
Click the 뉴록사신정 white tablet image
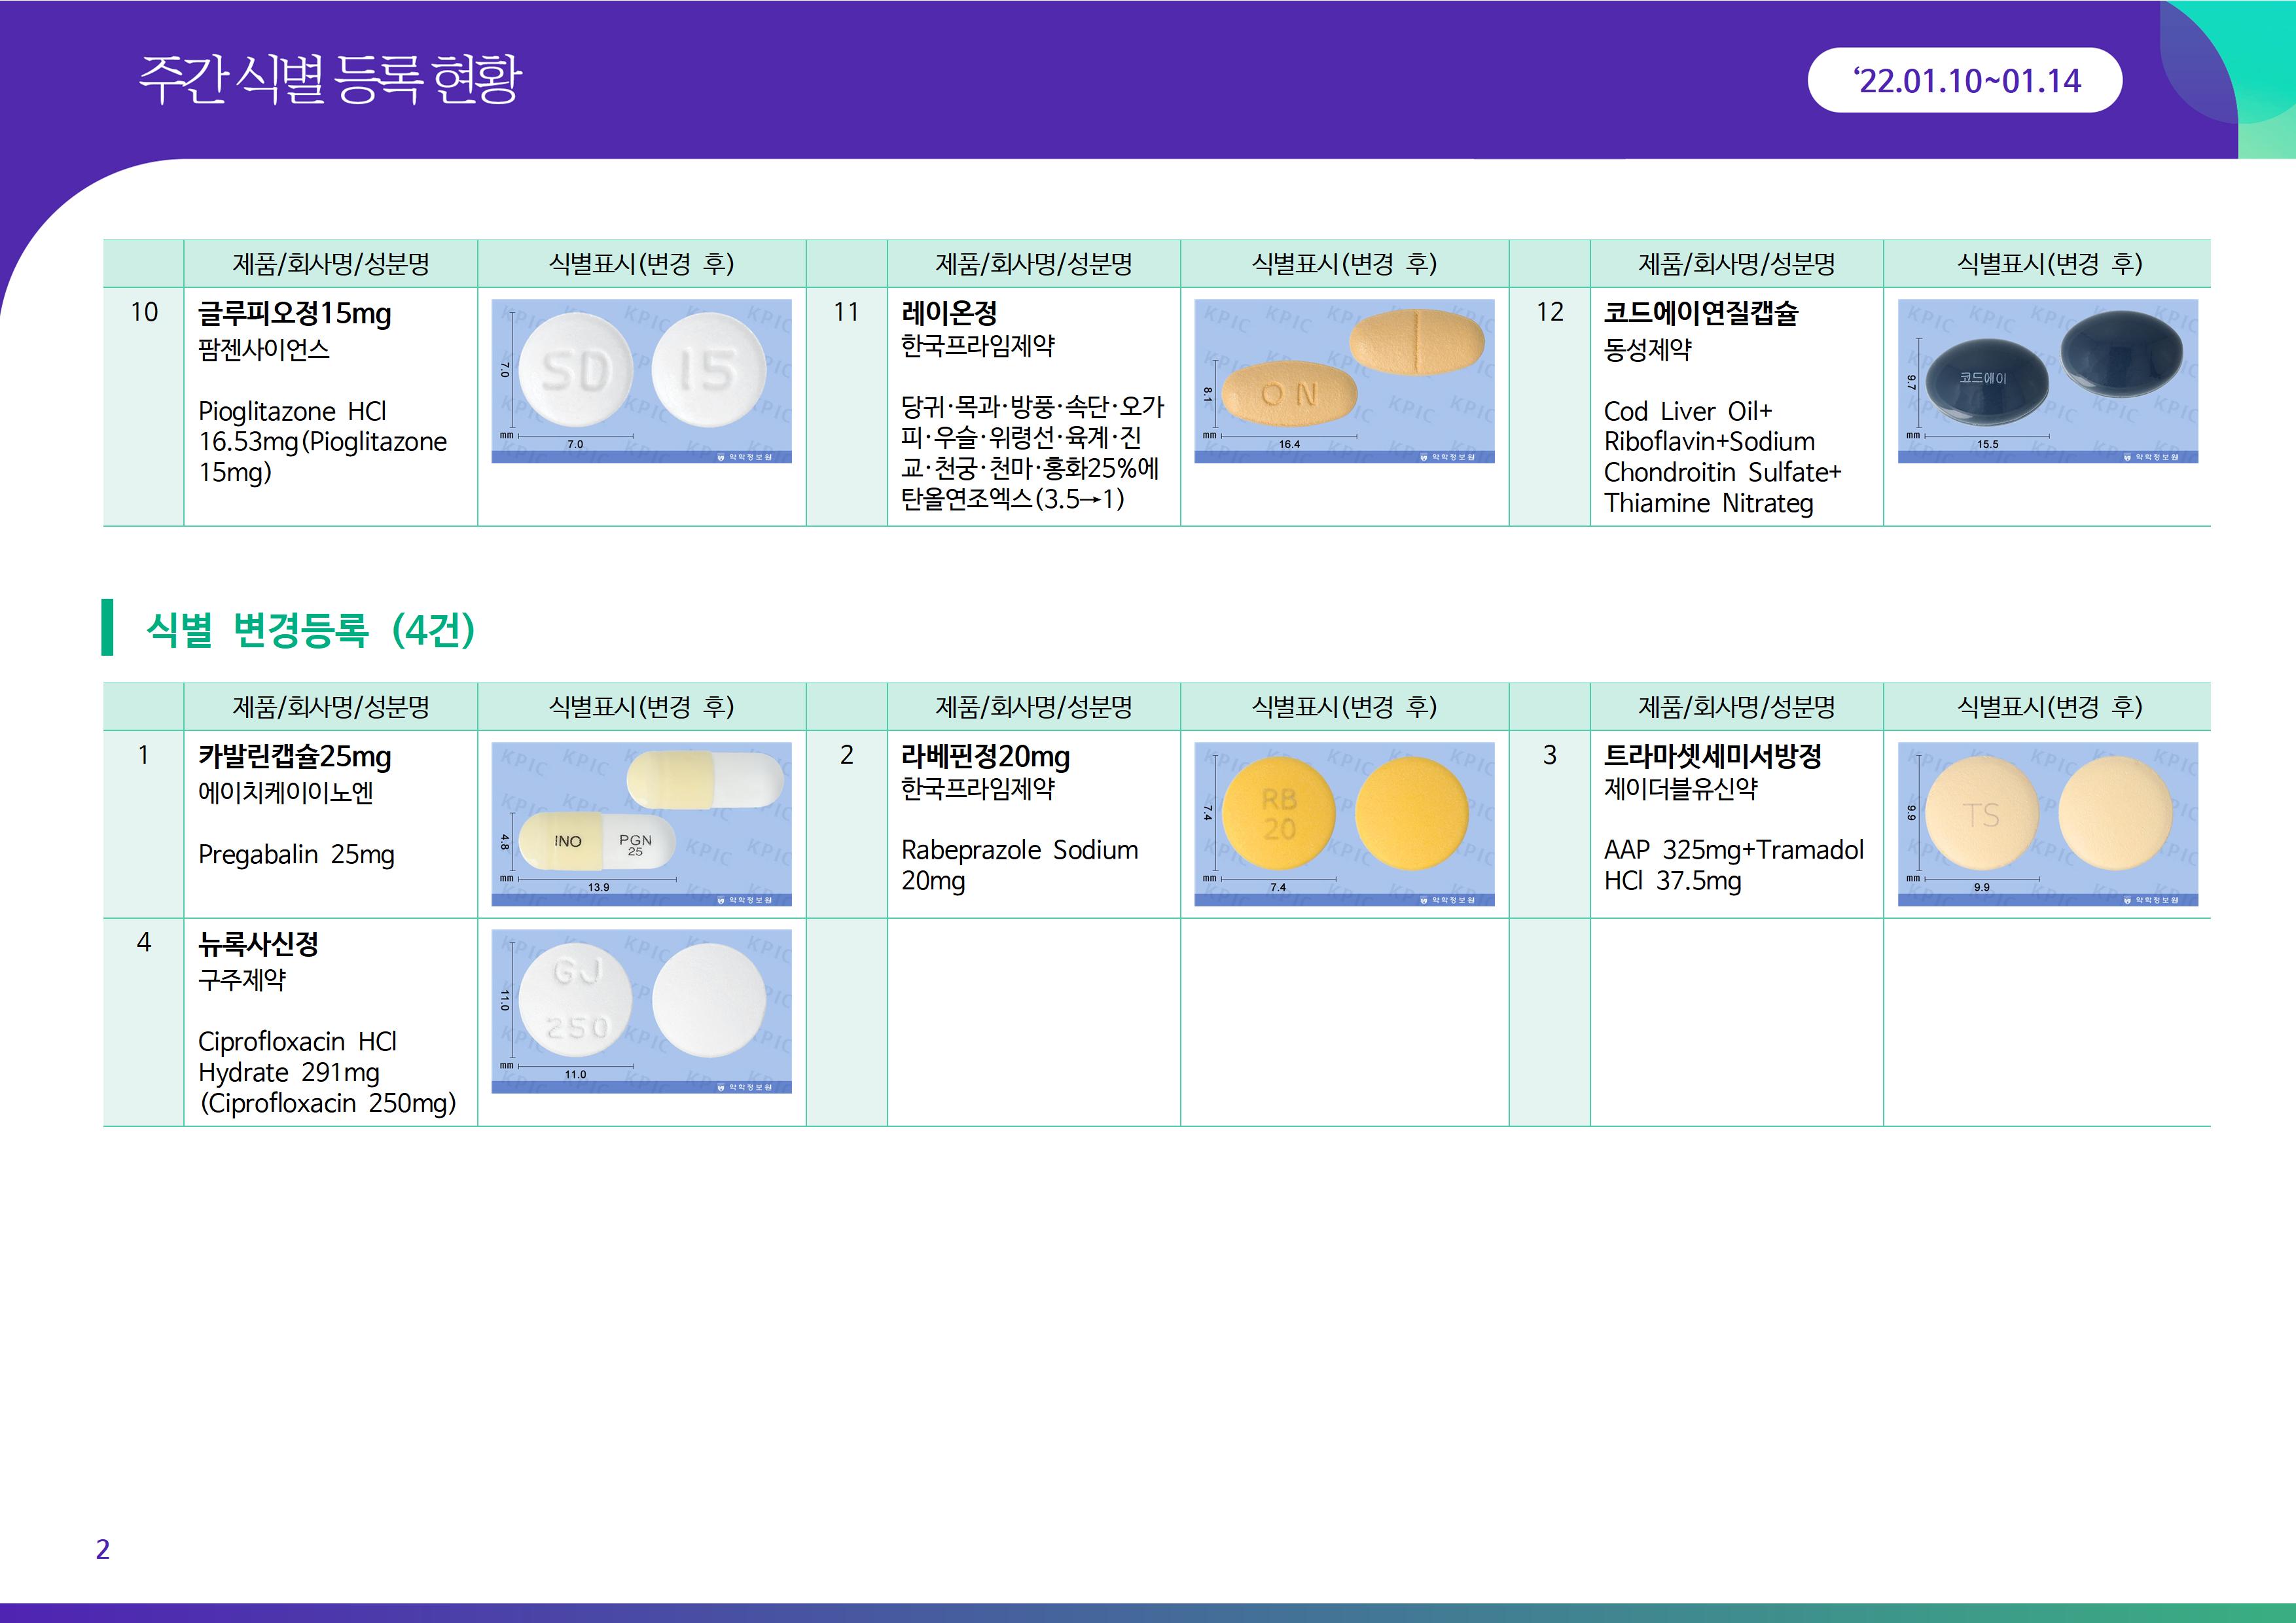641,1011
